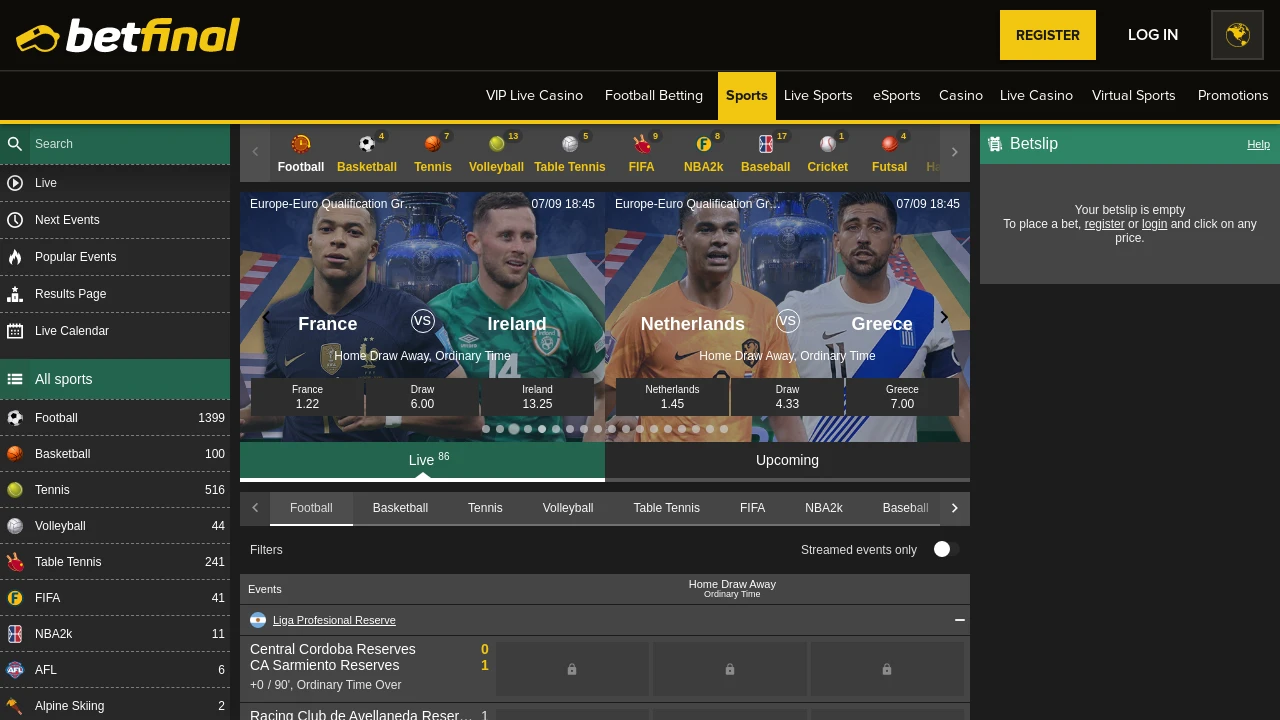The width and height of the screenshot is (1280, 720).
Task: Select FIFA icon in sports carousel
Action: click(642, 144)
